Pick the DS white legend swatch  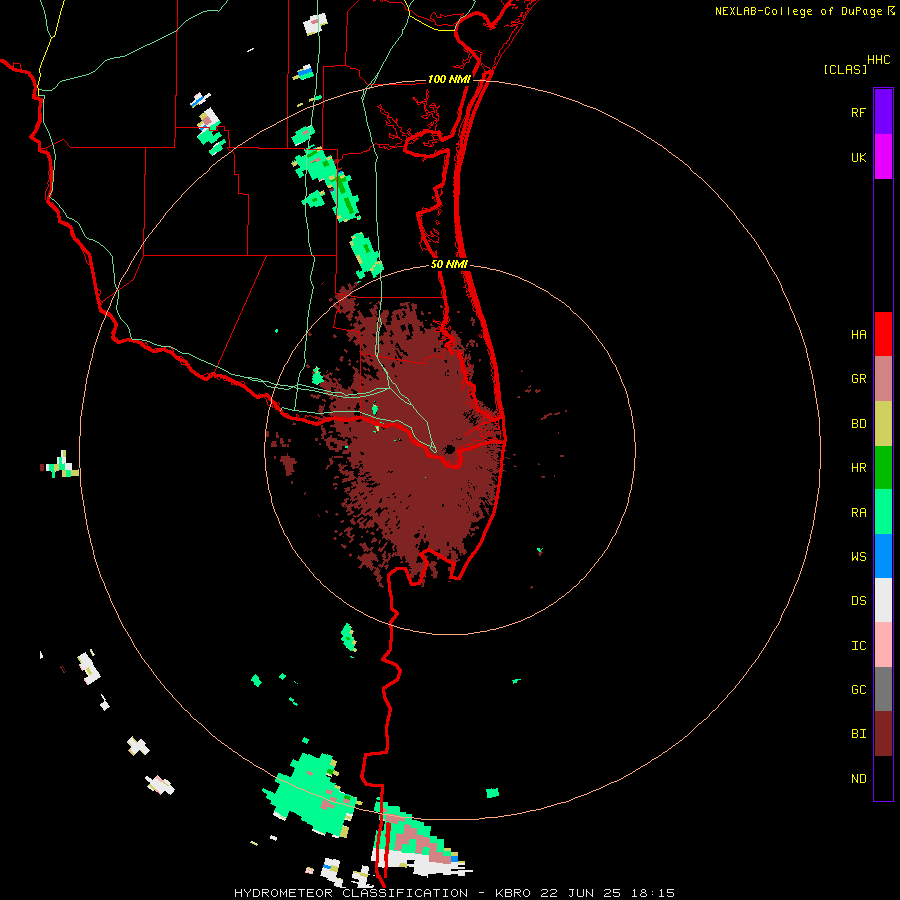click(x=883, y=600)
